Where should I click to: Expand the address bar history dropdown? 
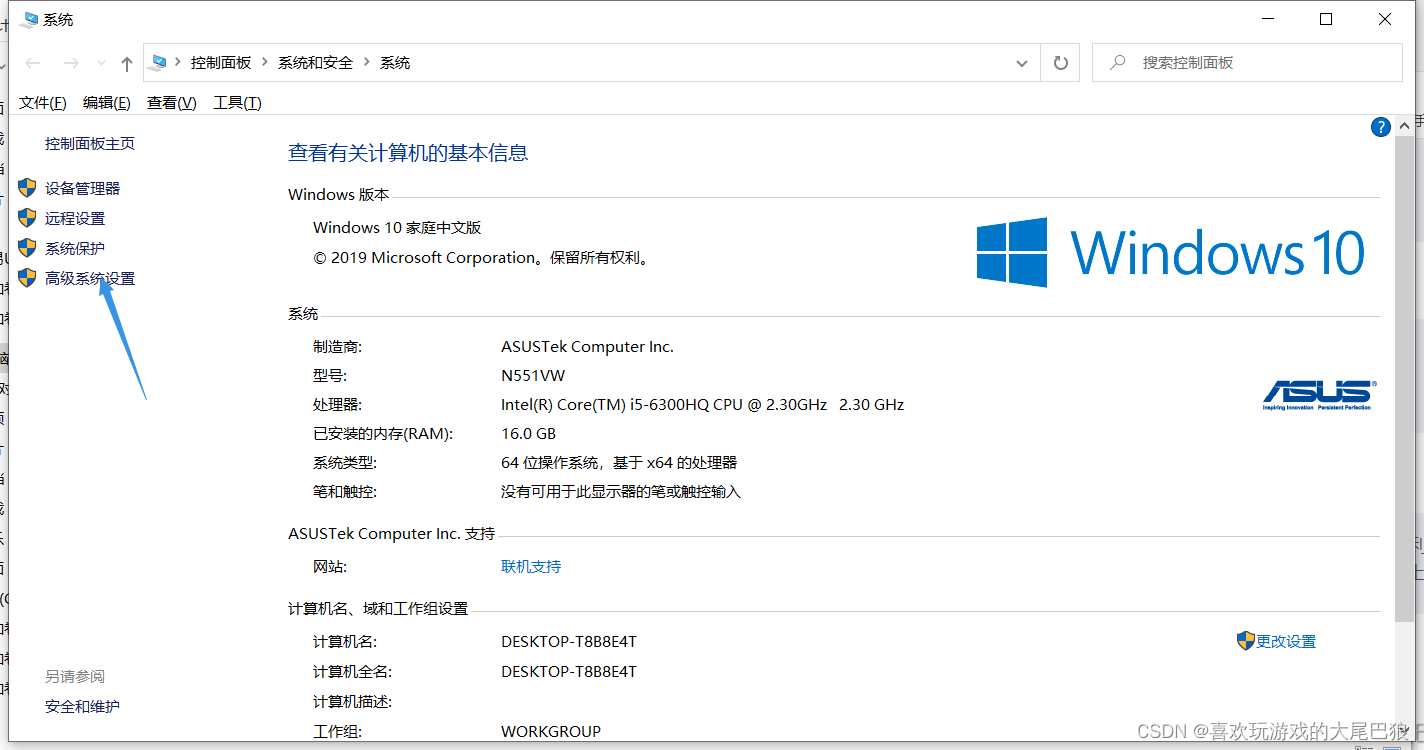coord(1022,63)
